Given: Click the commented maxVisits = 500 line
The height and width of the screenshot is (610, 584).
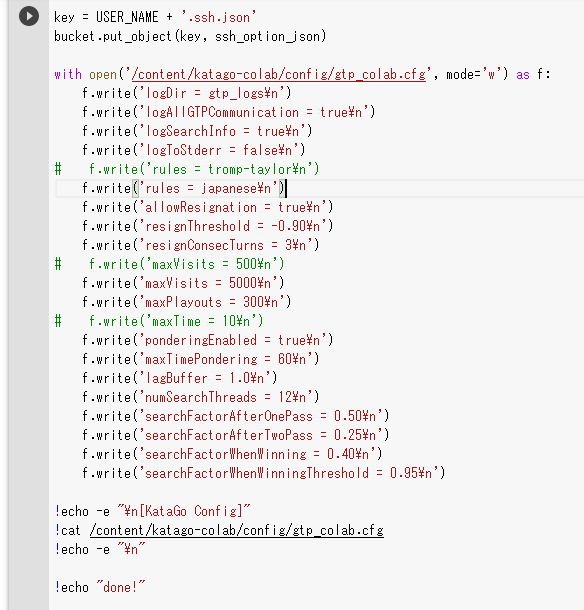Looking at the screenshot, I should [x=170, y=264].
